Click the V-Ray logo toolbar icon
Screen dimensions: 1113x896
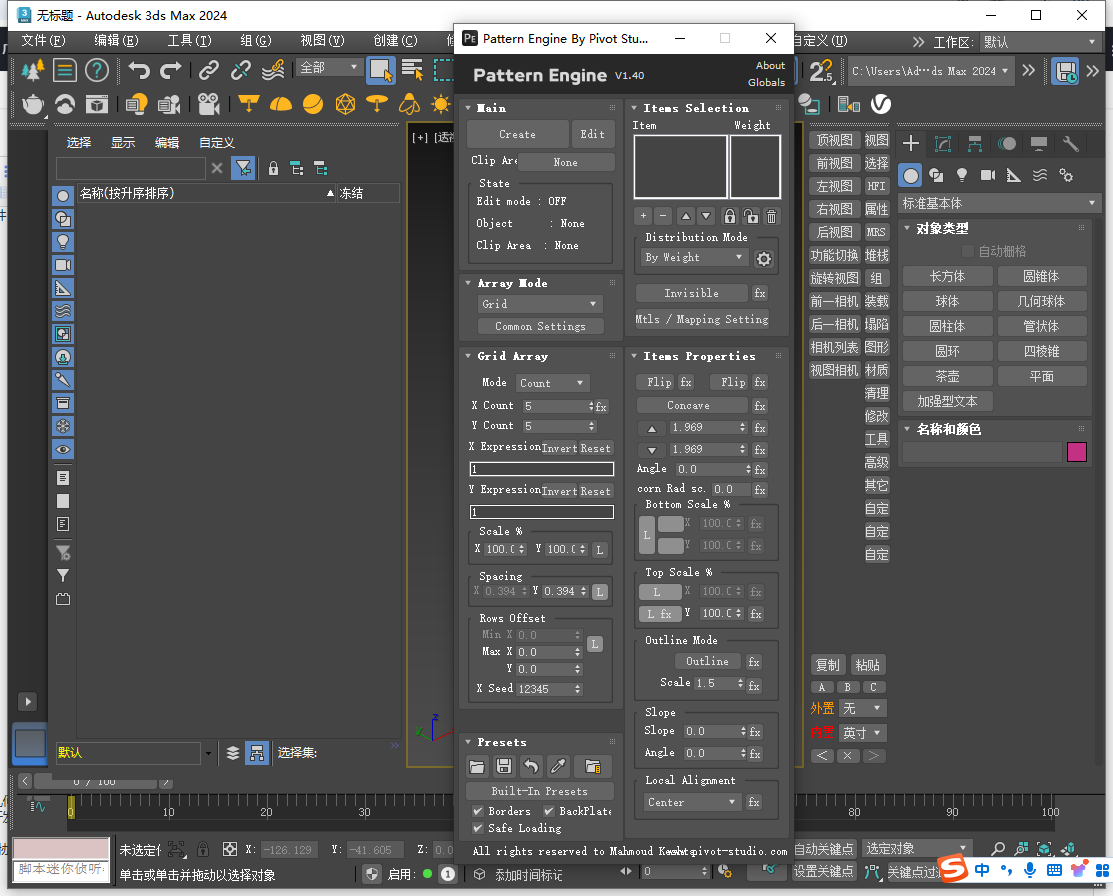(881, 104)
